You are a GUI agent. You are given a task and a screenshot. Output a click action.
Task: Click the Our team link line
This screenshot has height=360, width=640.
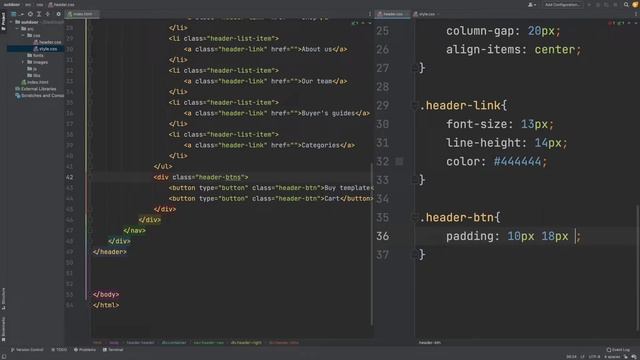[x=265, y=81]
